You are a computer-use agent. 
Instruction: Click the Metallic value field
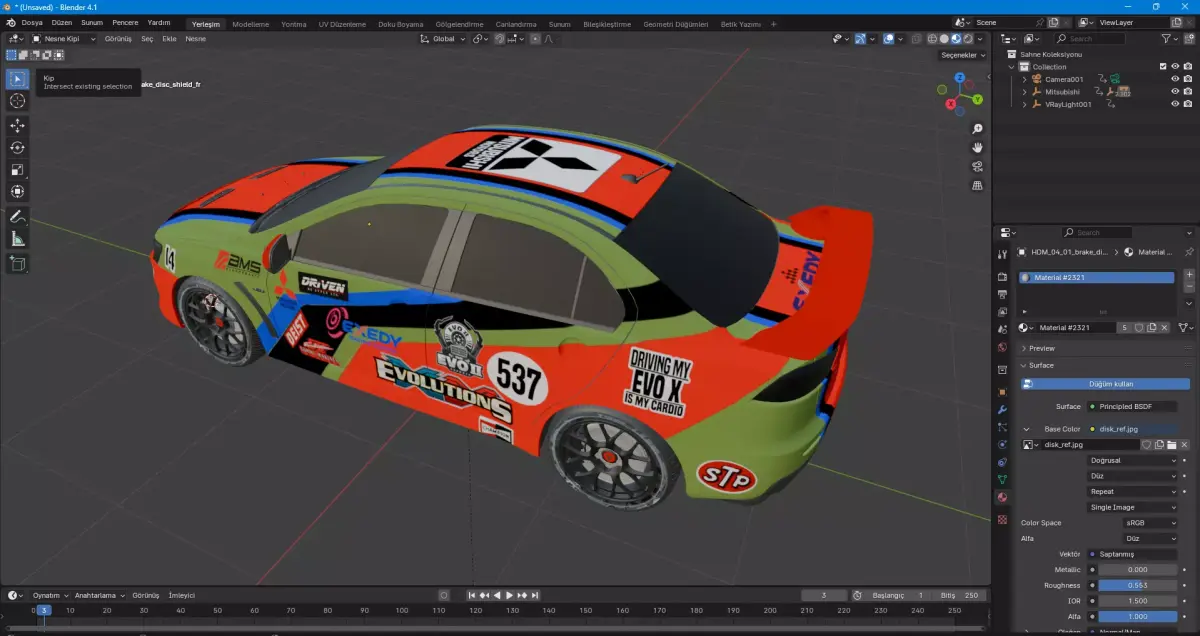(x=1137, y=569)
